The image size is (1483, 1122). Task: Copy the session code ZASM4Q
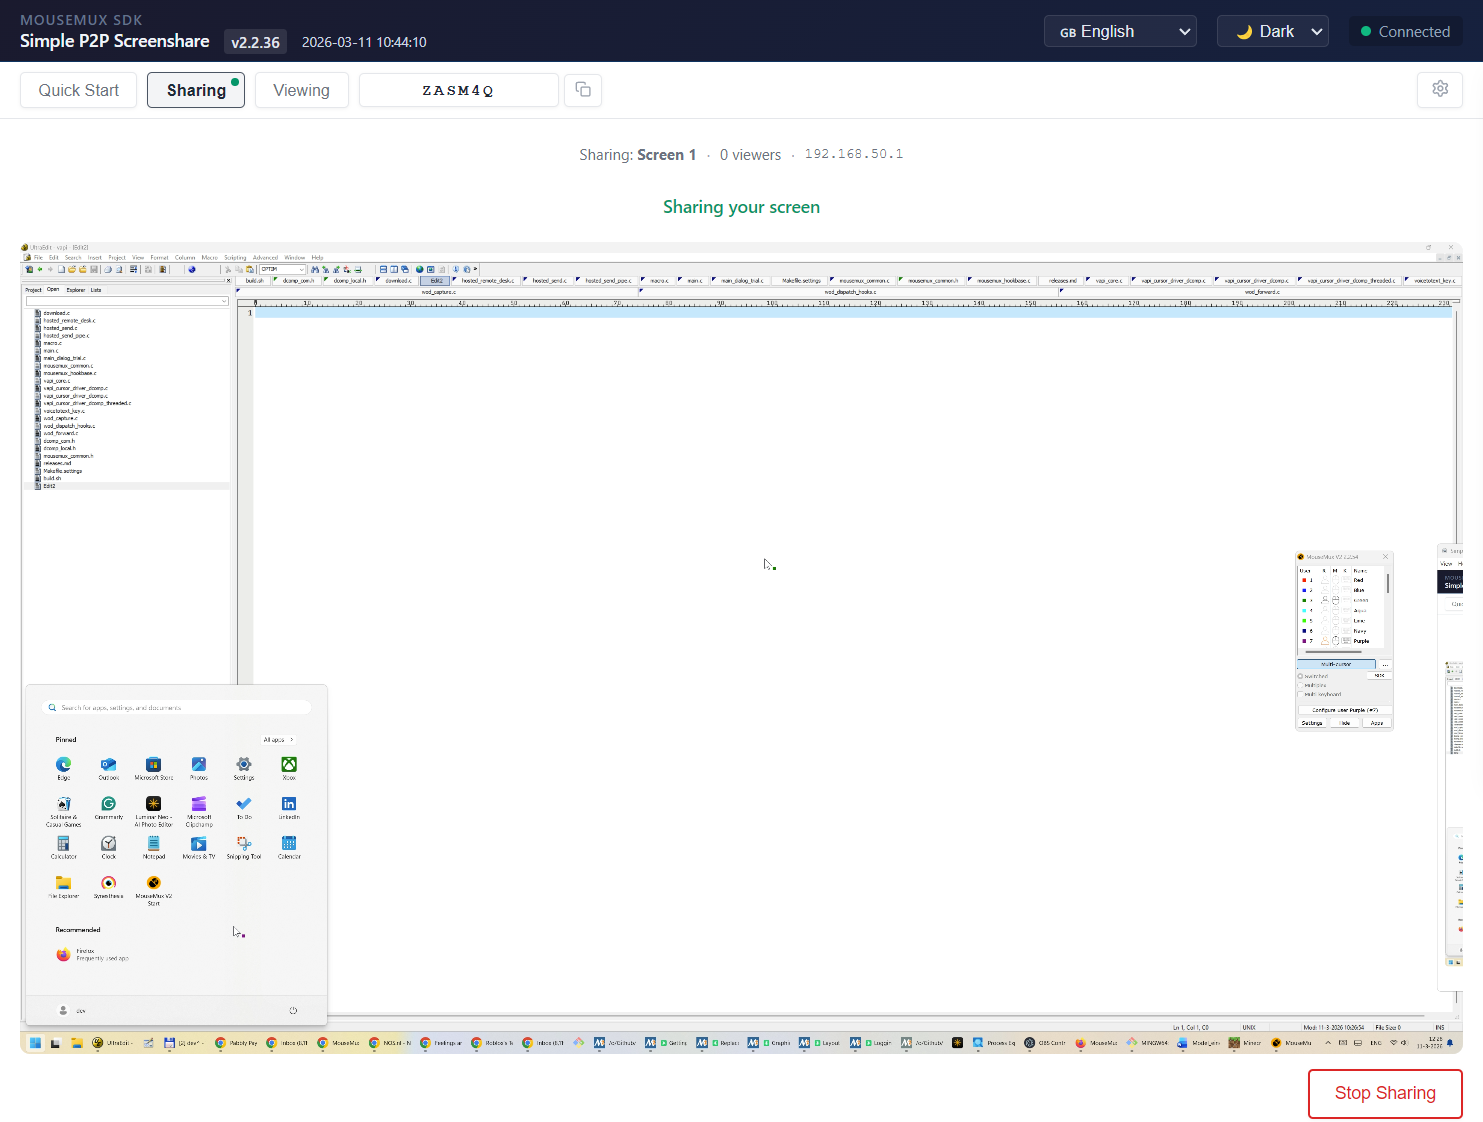coord(583,90)
